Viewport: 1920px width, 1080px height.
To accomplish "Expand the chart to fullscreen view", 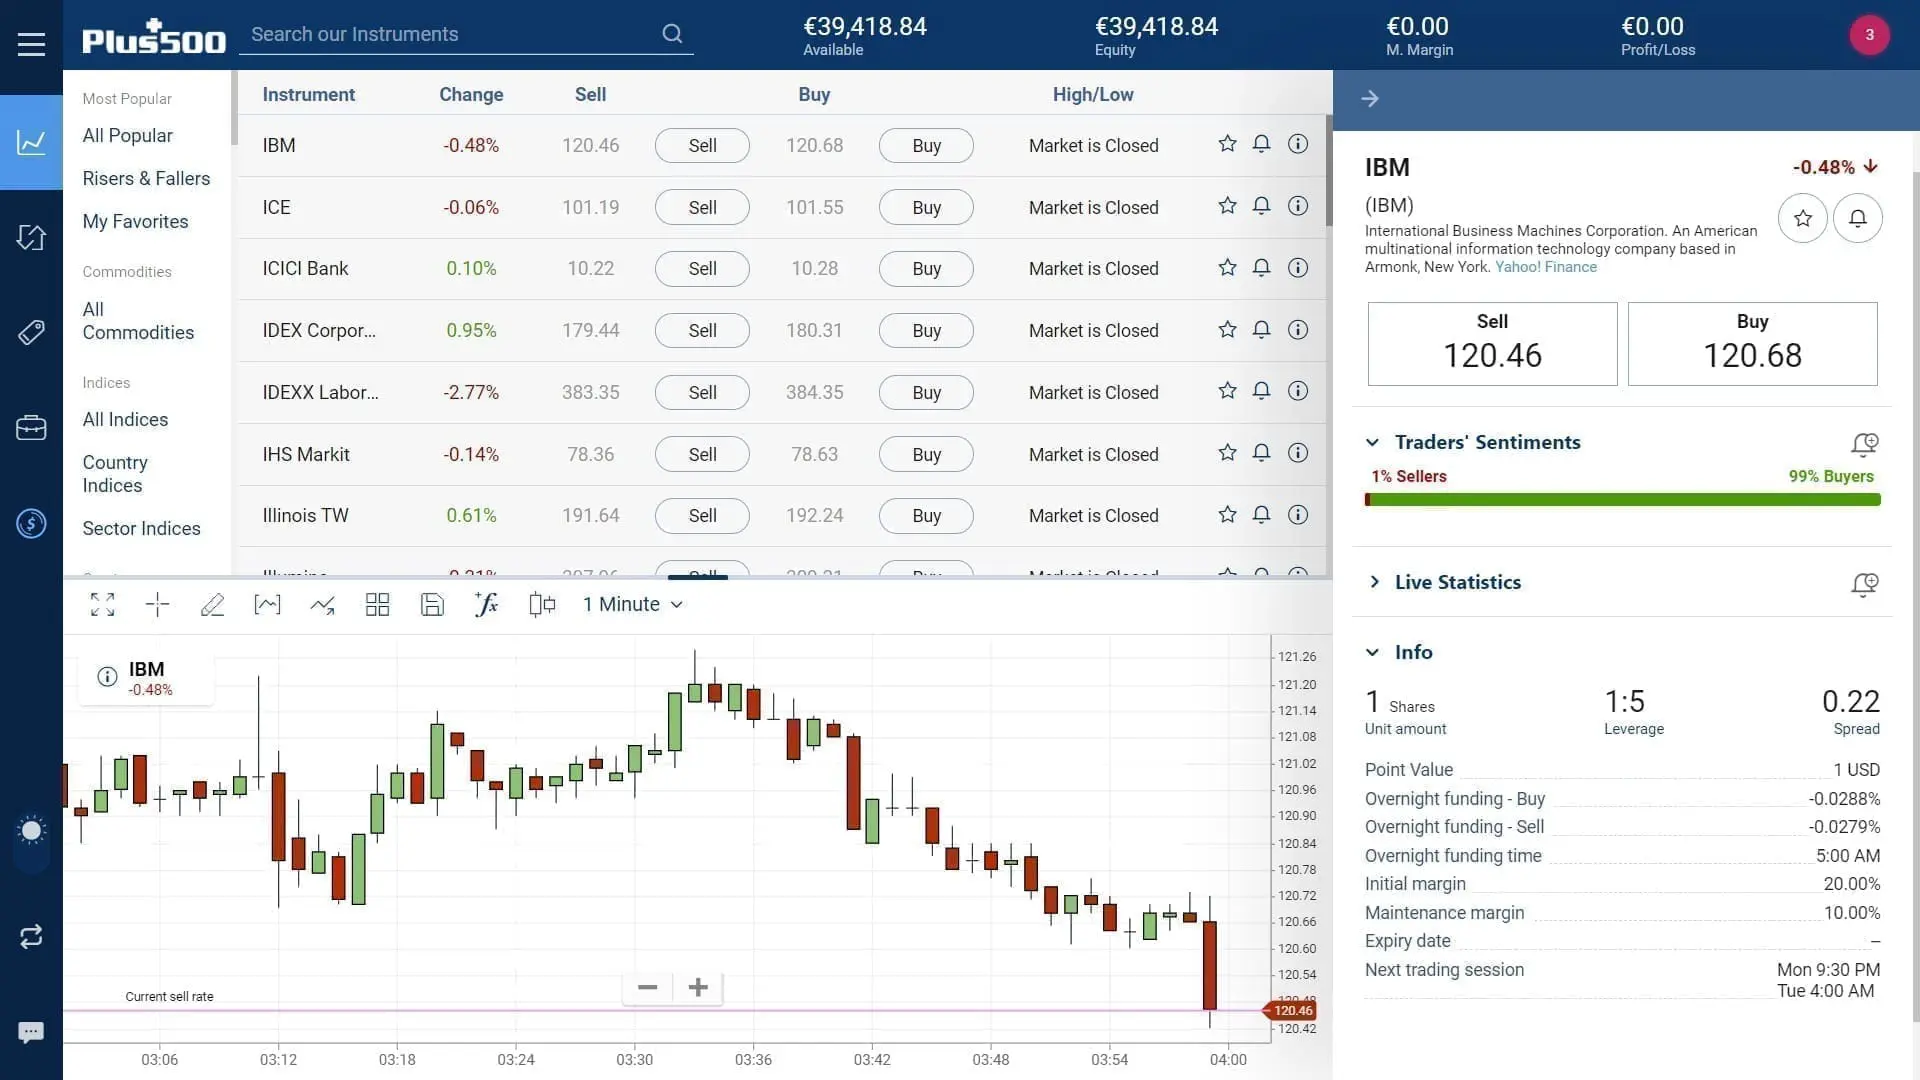I will pos(102,604).
